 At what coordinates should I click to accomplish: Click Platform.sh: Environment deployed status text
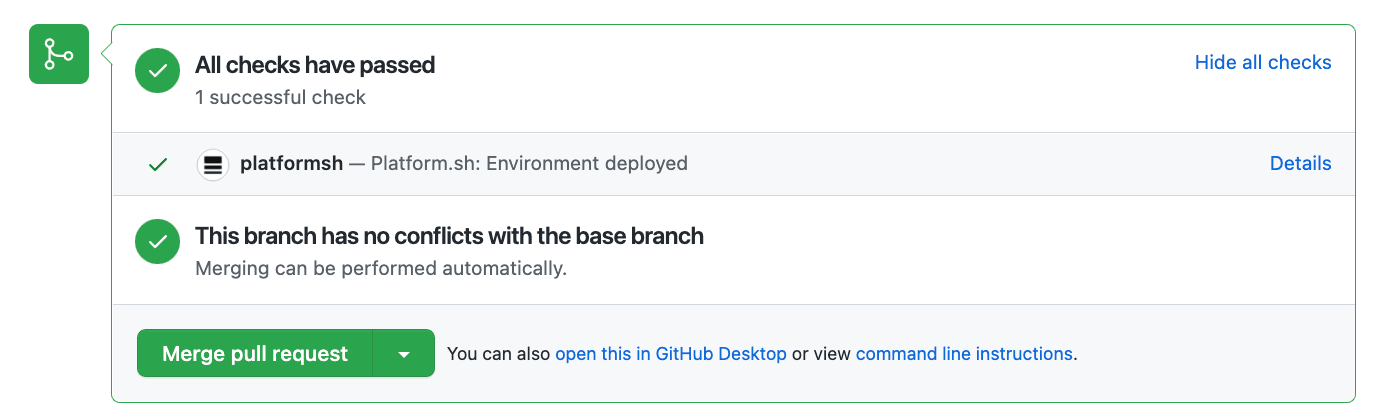[x=529, y=163]
